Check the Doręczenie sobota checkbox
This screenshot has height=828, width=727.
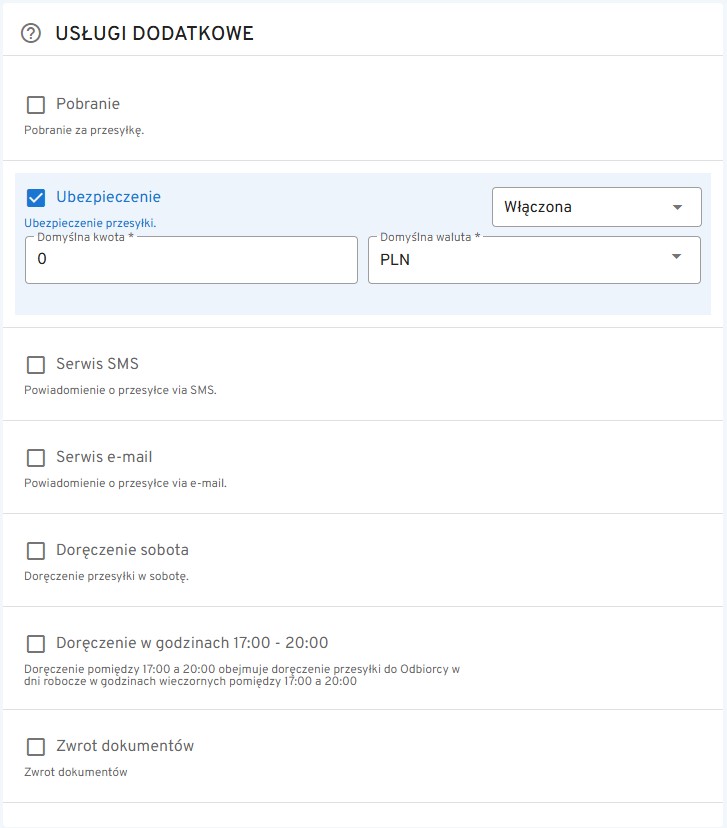tap(36, 550)
